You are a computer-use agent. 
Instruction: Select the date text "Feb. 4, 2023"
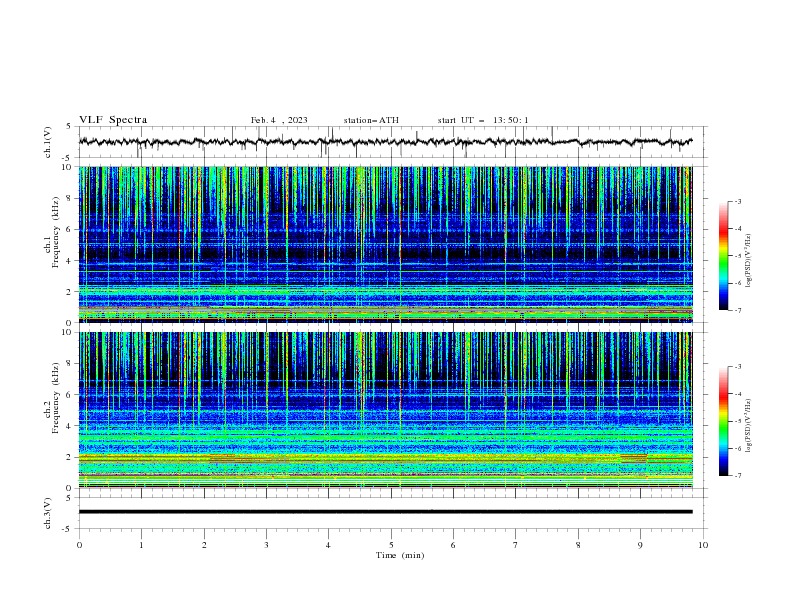[x=279, y=120]
